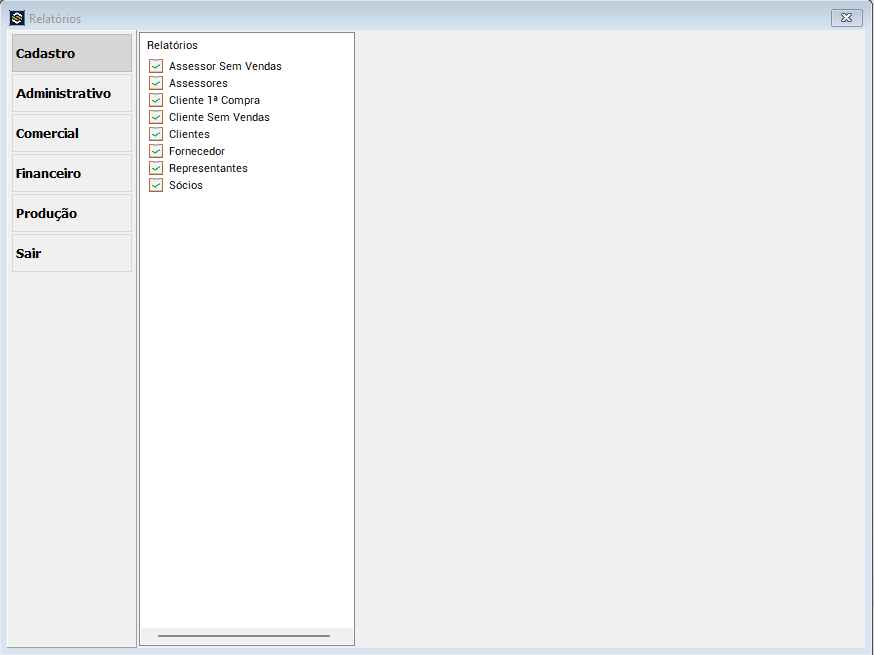Click the Assessores report clipboard icon
Image resolution: width=874 pixels, height=655 pixels.
[156, 83]
